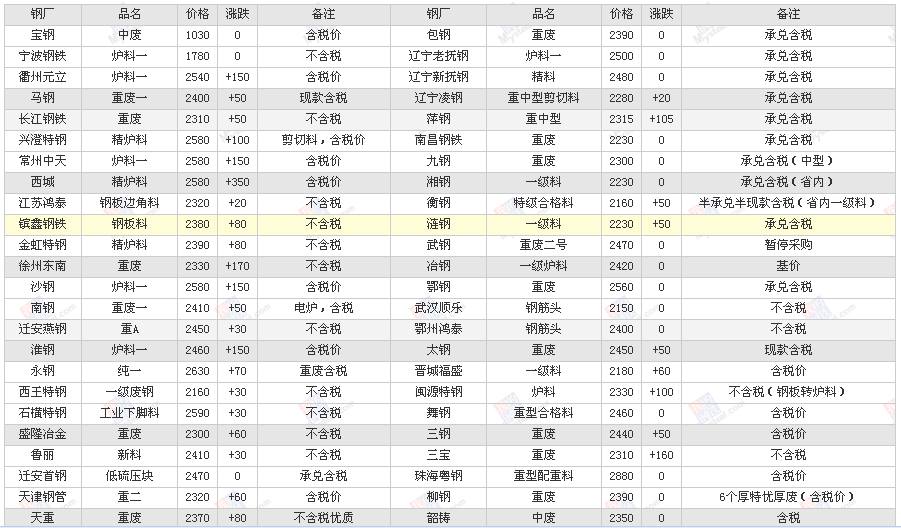Click the 宝钢 steel mill cell

(x=42, y=35)
